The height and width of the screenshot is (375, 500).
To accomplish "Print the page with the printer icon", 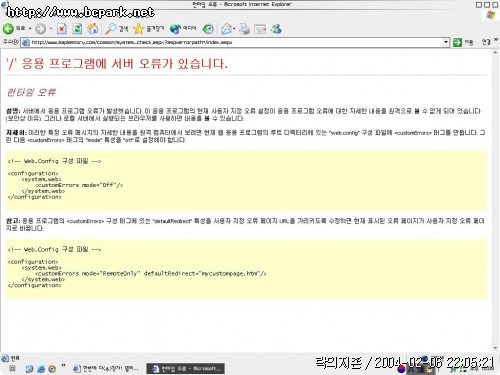I will click(245, 29).
